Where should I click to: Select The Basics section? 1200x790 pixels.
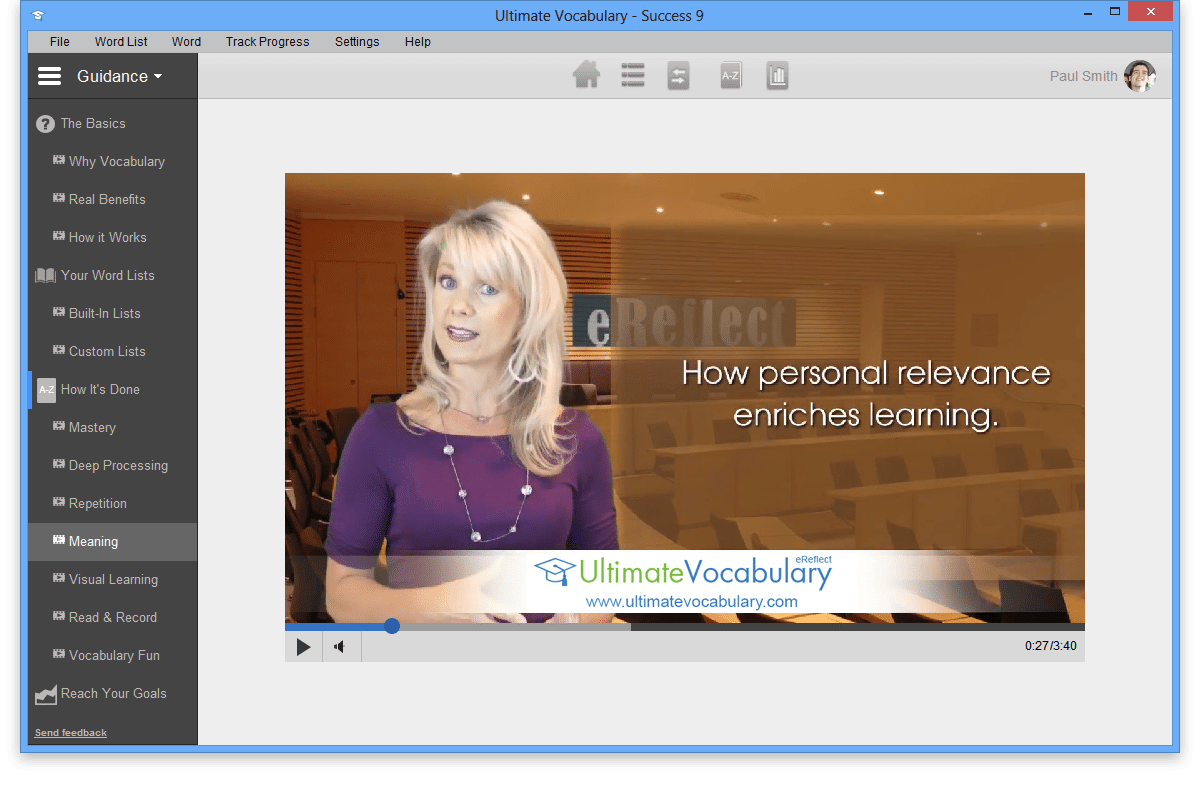(112, 124)
